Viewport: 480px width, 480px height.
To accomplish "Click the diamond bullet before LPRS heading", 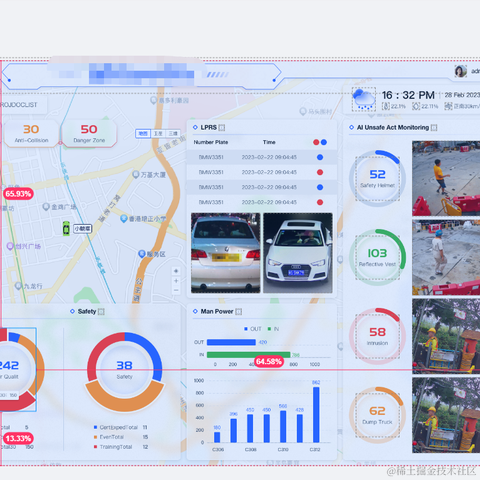I will coord(195,127).
